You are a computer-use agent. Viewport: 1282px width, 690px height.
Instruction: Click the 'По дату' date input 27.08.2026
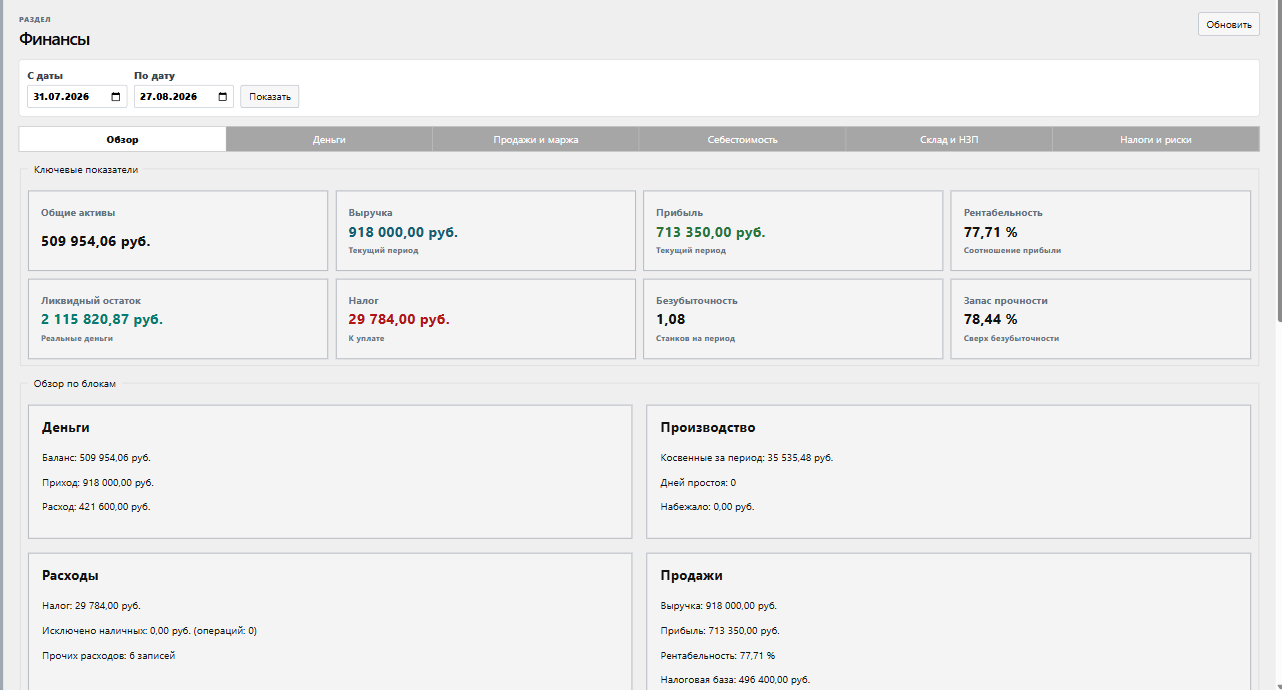(184, 97)
